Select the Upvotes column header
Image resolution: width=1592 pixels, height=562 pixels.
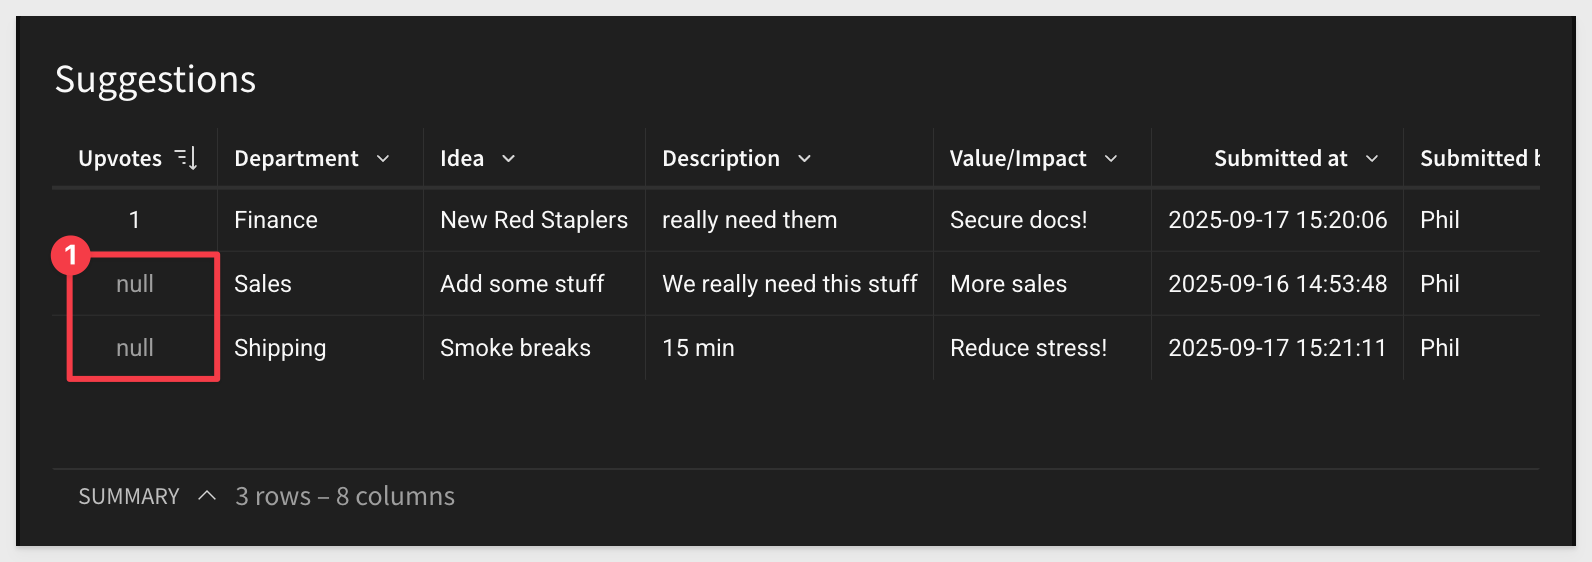point(120,159)
